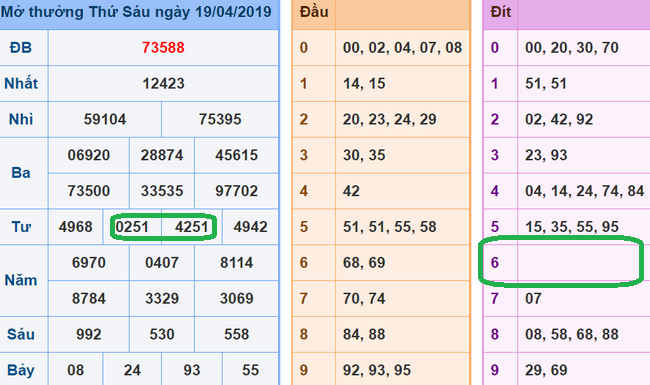Click Đít row values 02, 42, 92
650x385 pixels.
click(x=559, y=119)
